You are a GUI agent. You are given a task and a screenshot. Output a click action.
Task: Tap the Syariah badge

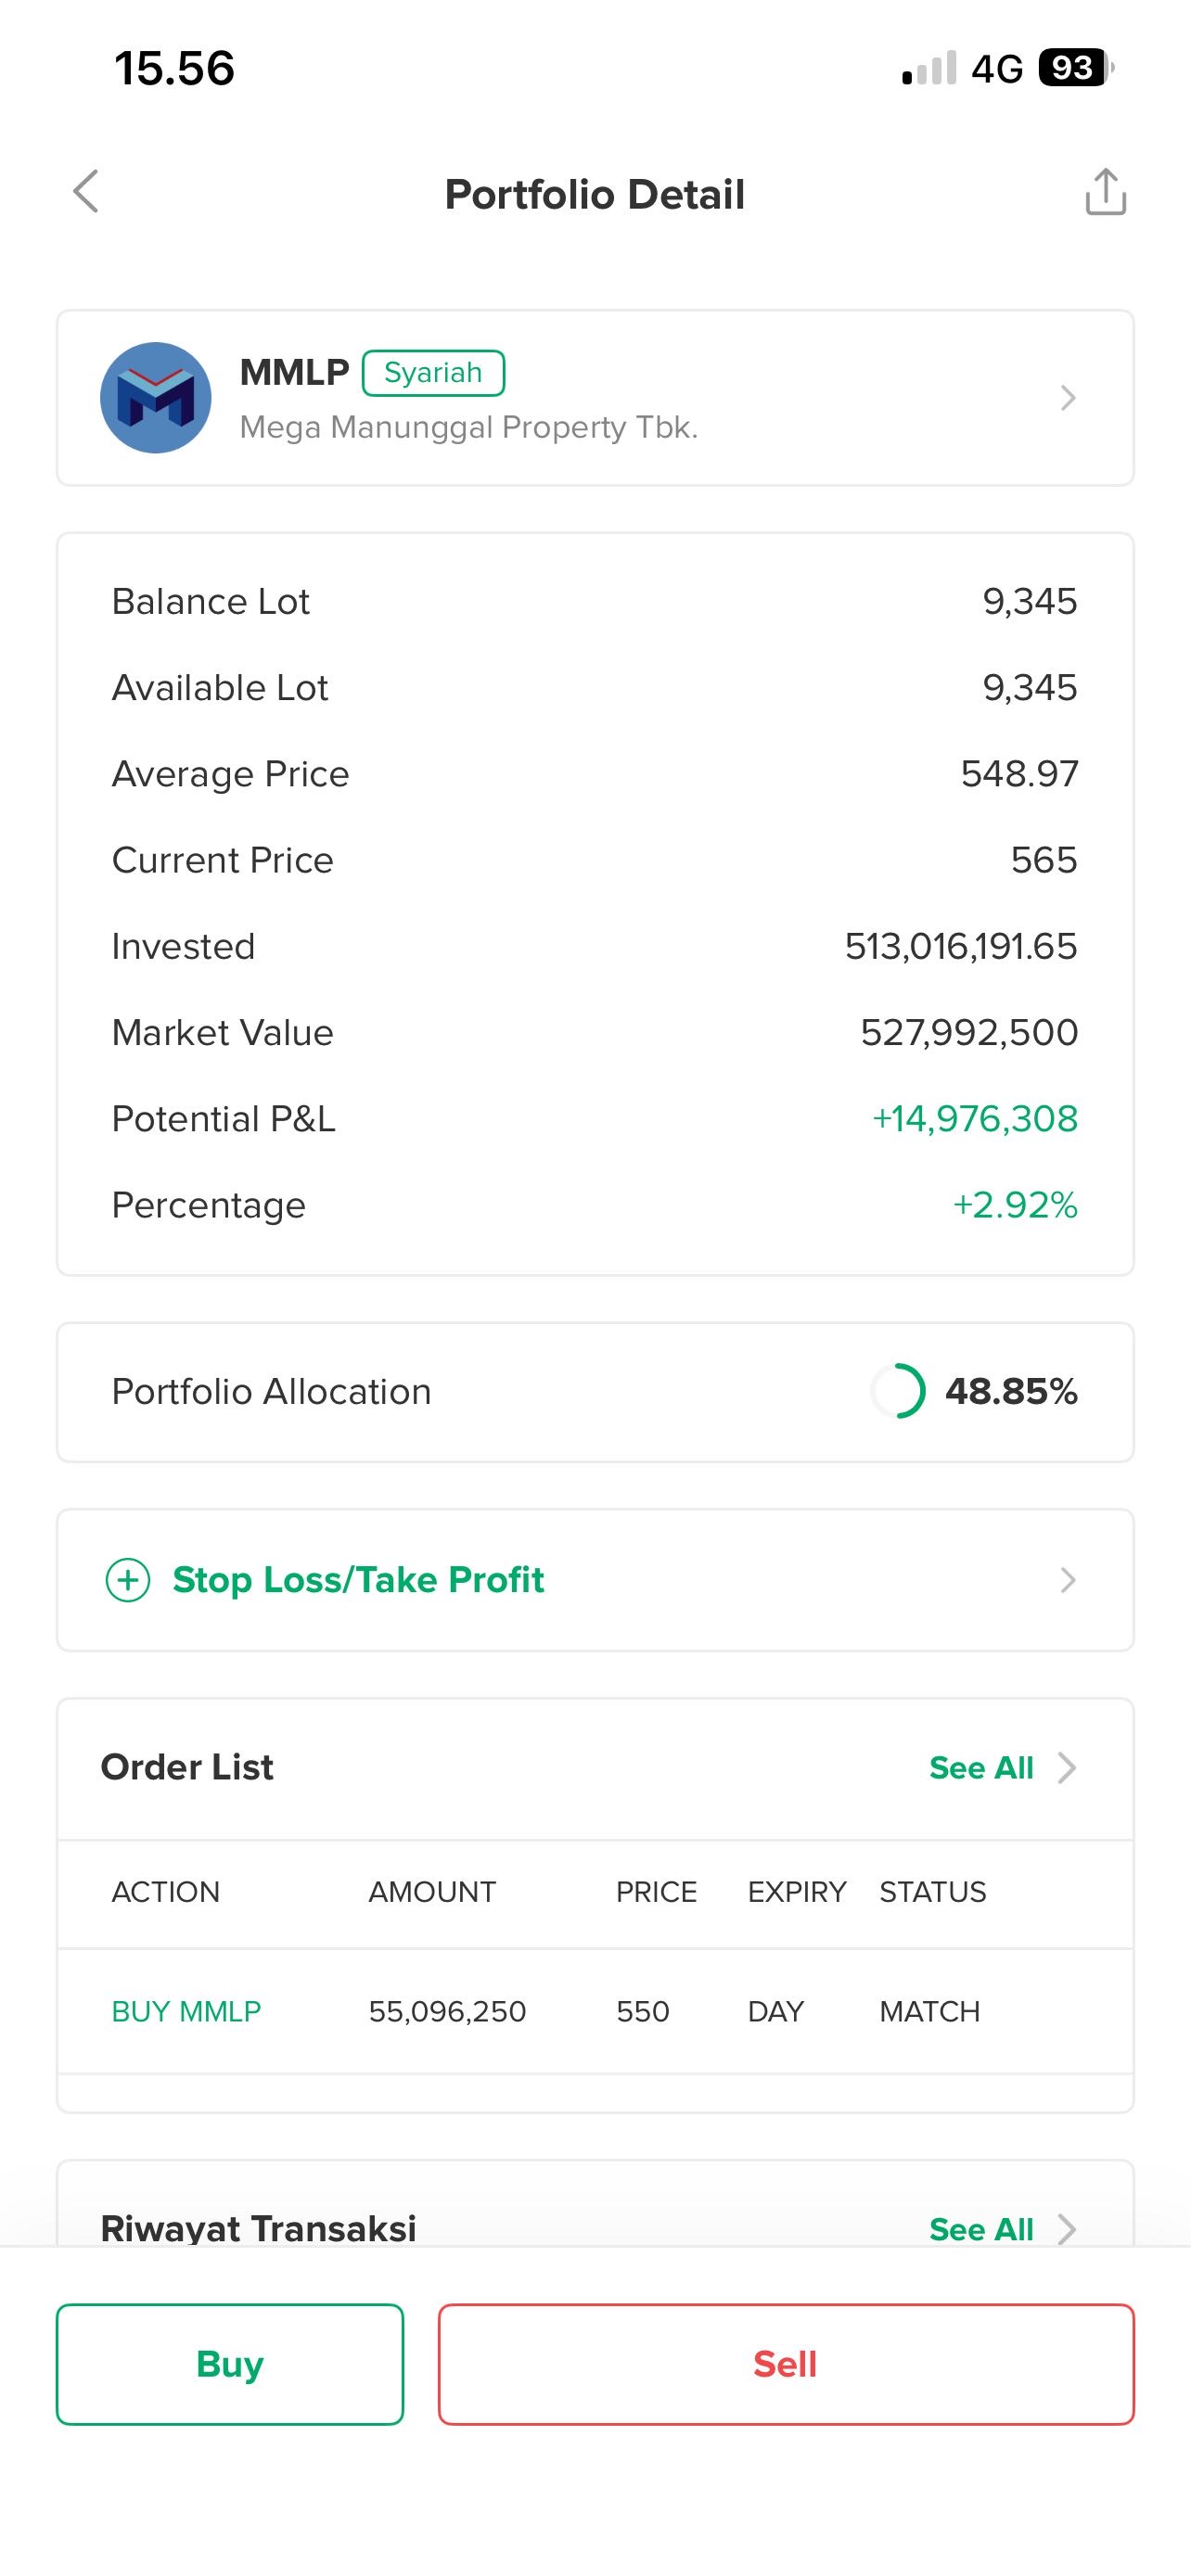click(433, 373)
